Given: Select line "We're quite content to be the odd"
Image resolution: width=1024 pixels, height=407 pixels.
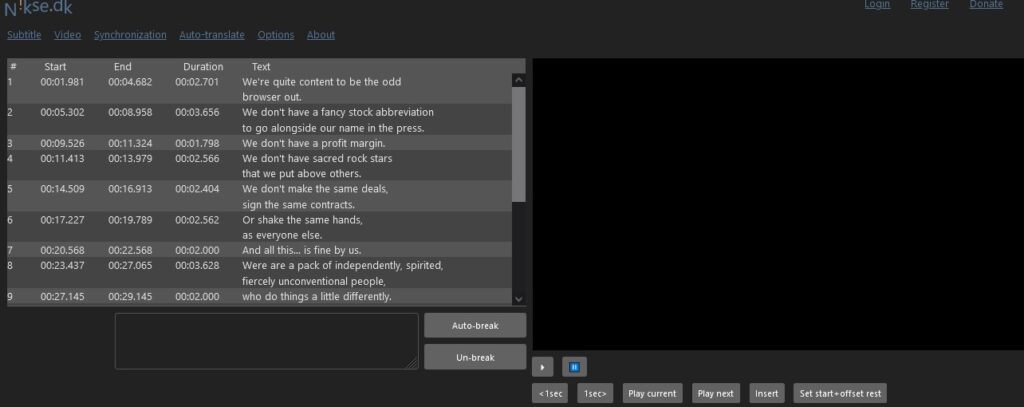Looking at the screenshot, I should pyautogui.click(x=321, y=82).
